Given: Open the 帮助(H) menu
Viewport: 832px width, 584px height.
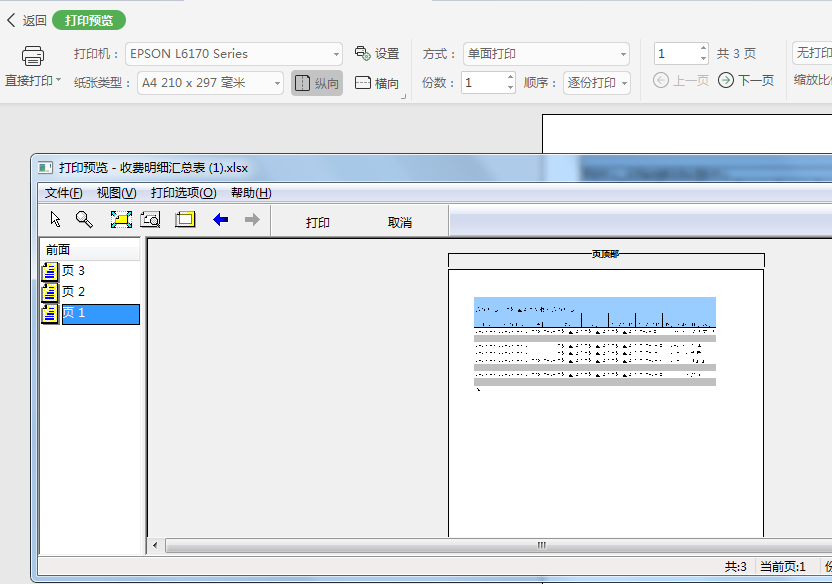Looking at the screenshot, I should point(251,193).
